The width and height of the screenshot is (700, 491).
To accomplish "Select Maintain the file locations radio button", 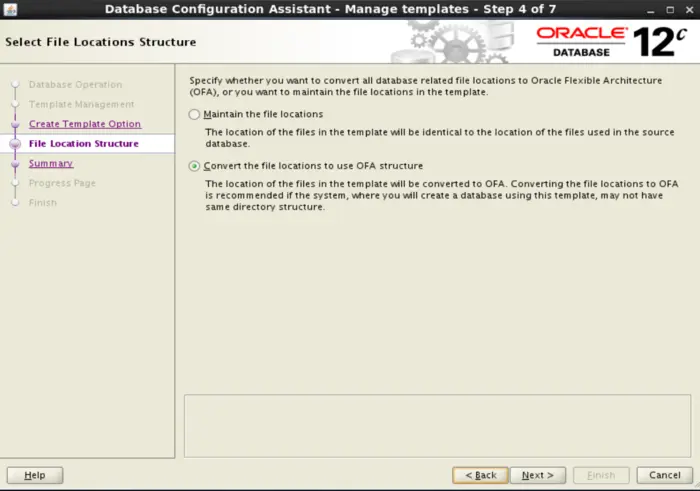I will 194,114.
